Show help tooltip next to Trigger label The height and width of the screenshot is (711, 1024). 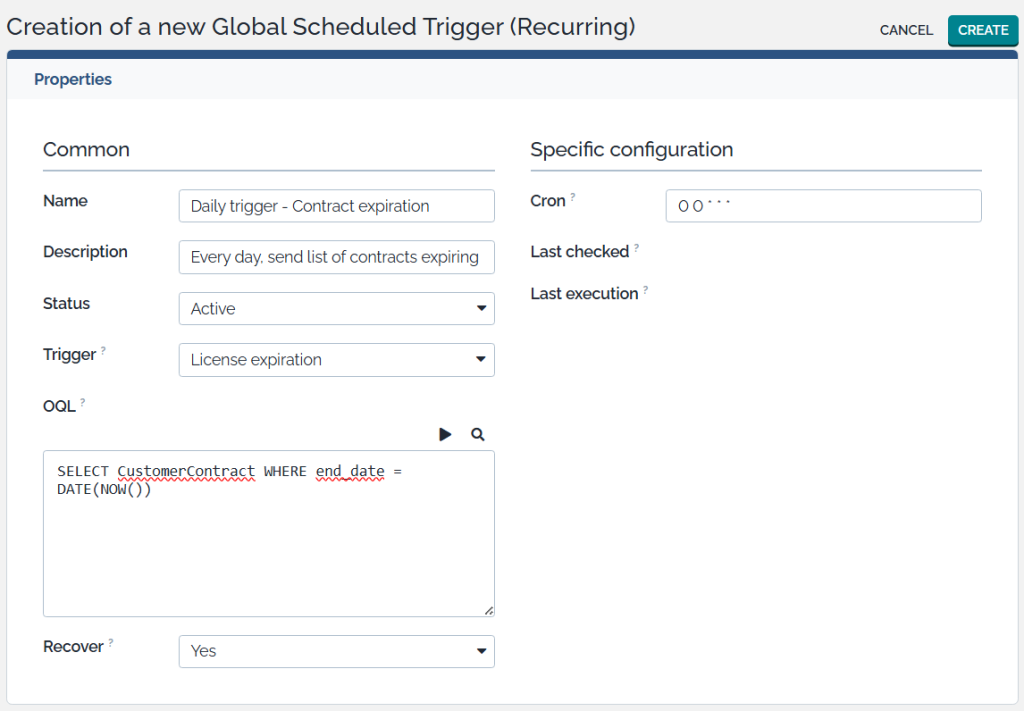103,351
